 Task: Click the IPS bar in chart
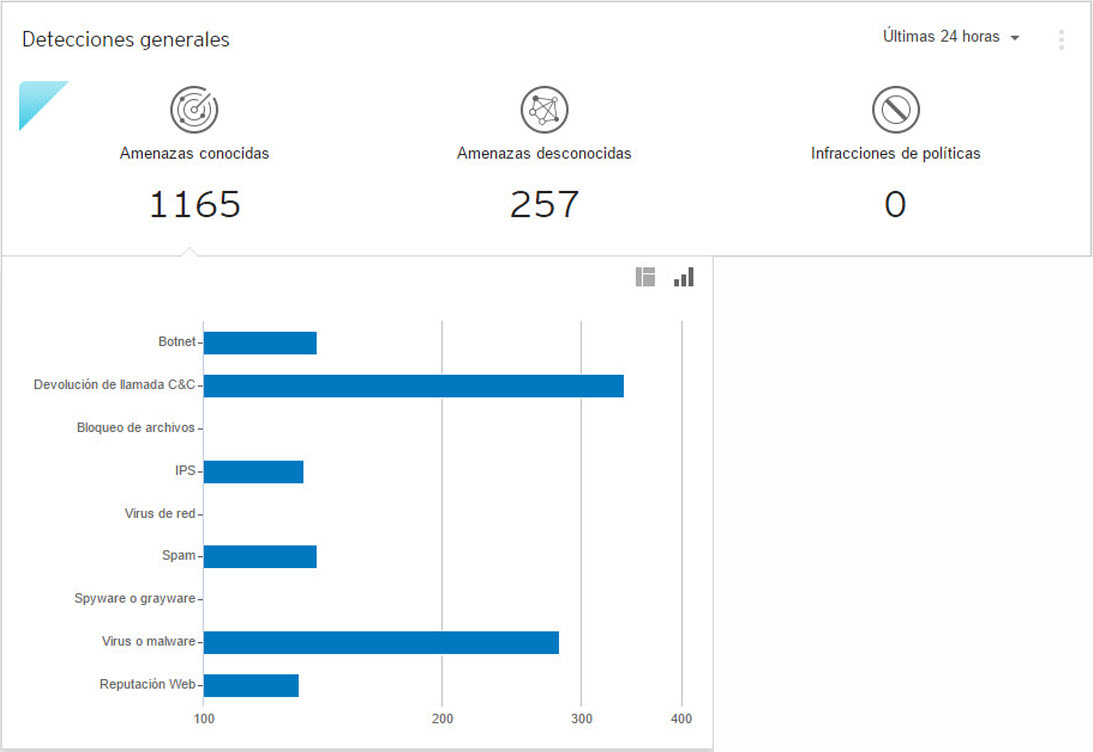[x=253, y=472]
